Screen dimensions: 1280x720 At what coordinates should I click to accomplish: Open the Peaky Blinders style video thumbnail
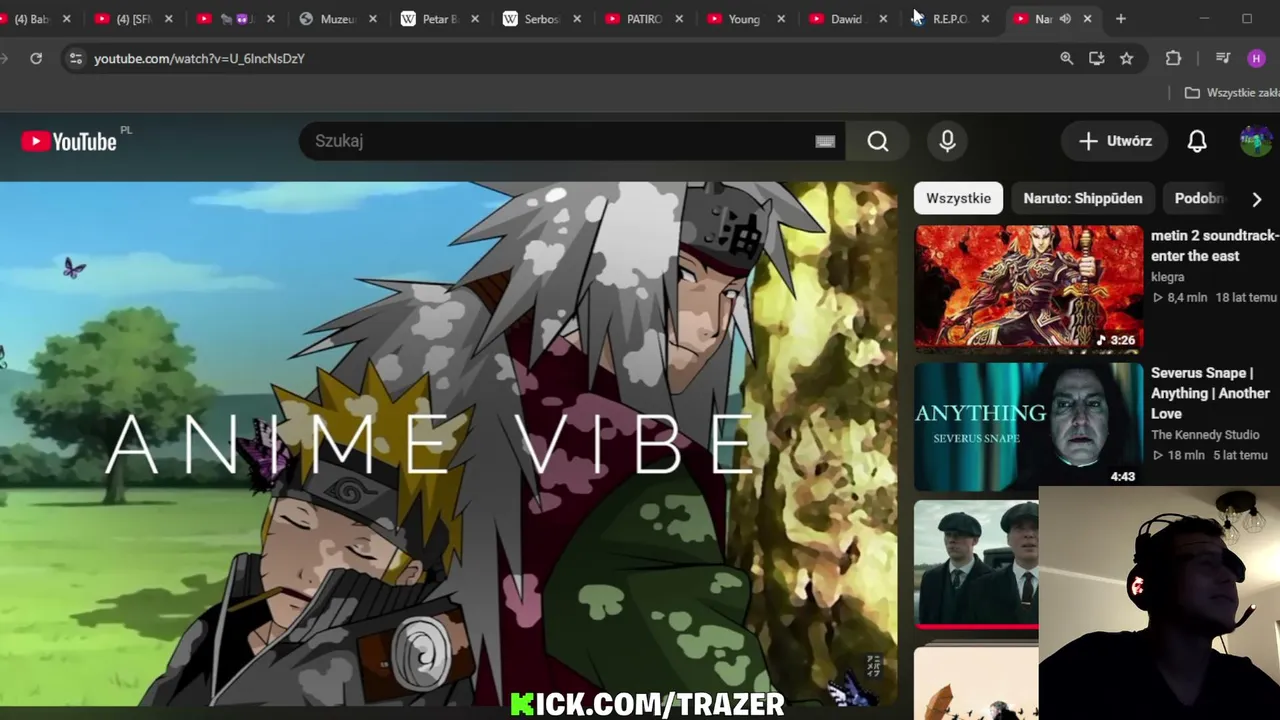[x=977, y=565]
